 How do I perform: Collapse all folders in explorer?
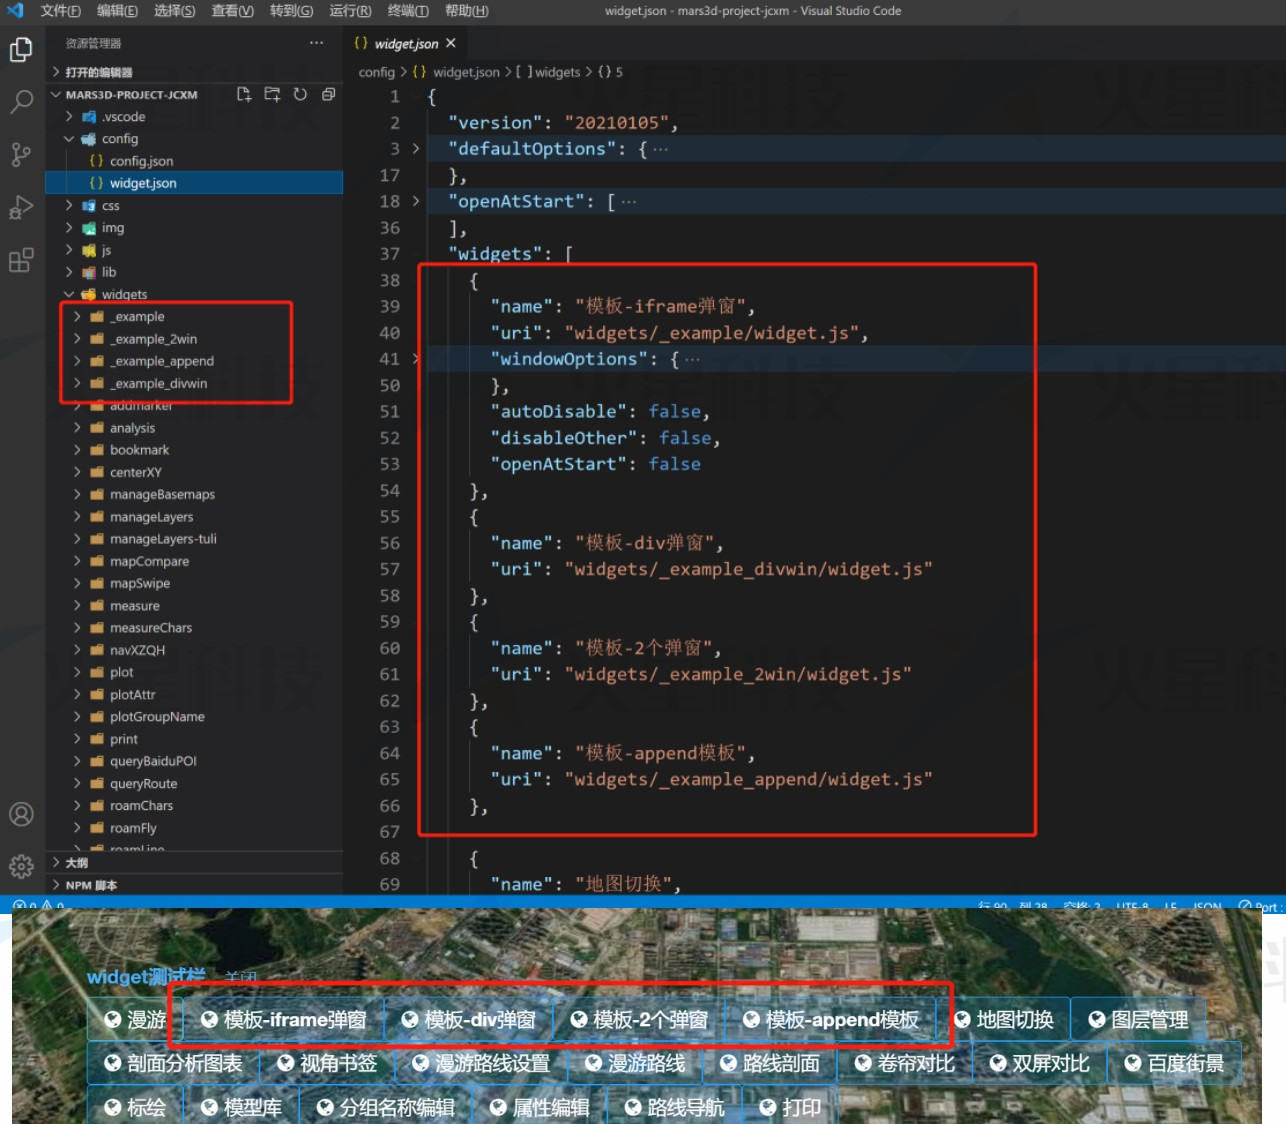(x=328, y=94)
